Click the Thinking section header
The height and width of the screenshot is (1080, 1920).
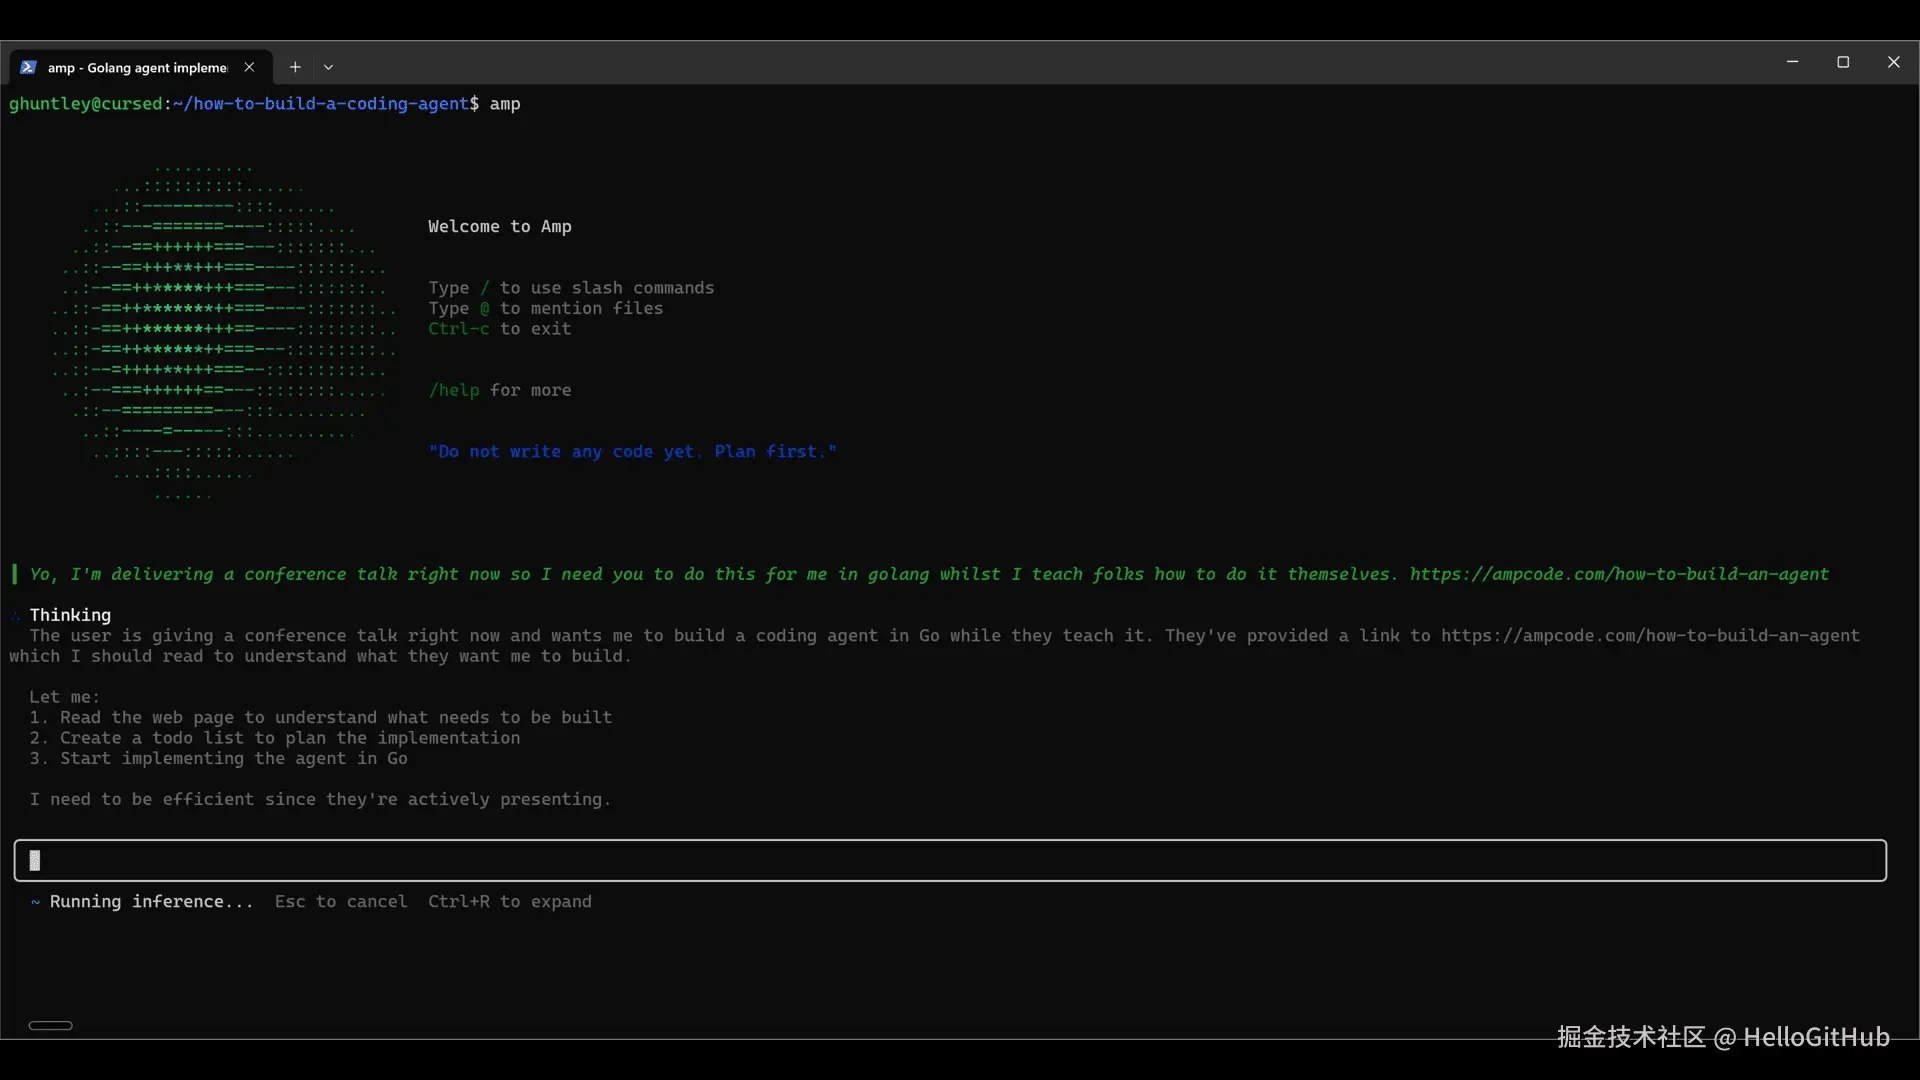[70, 615]
